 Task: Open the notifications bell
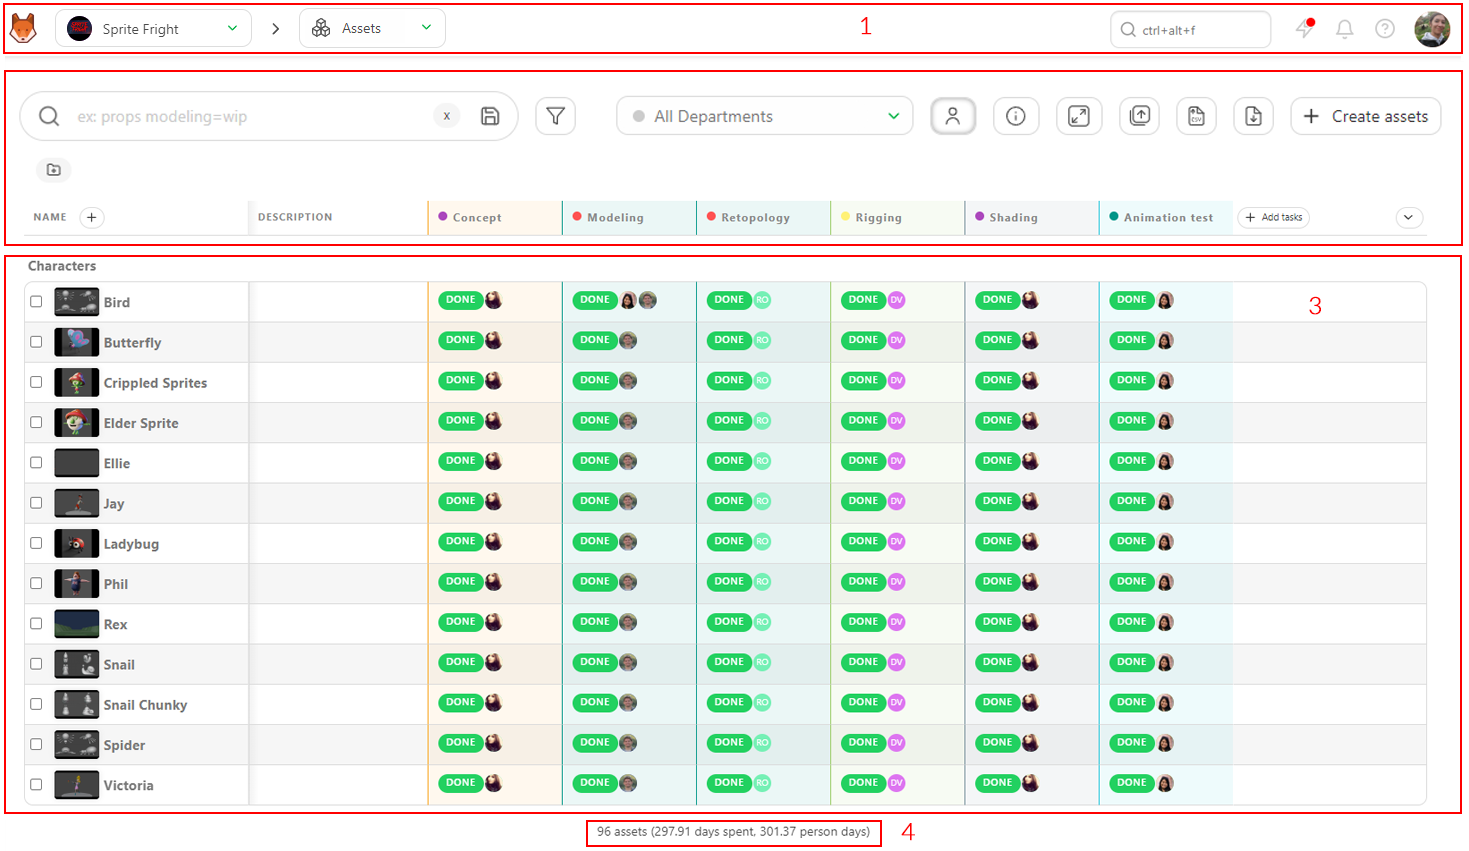click(1345, 29)
